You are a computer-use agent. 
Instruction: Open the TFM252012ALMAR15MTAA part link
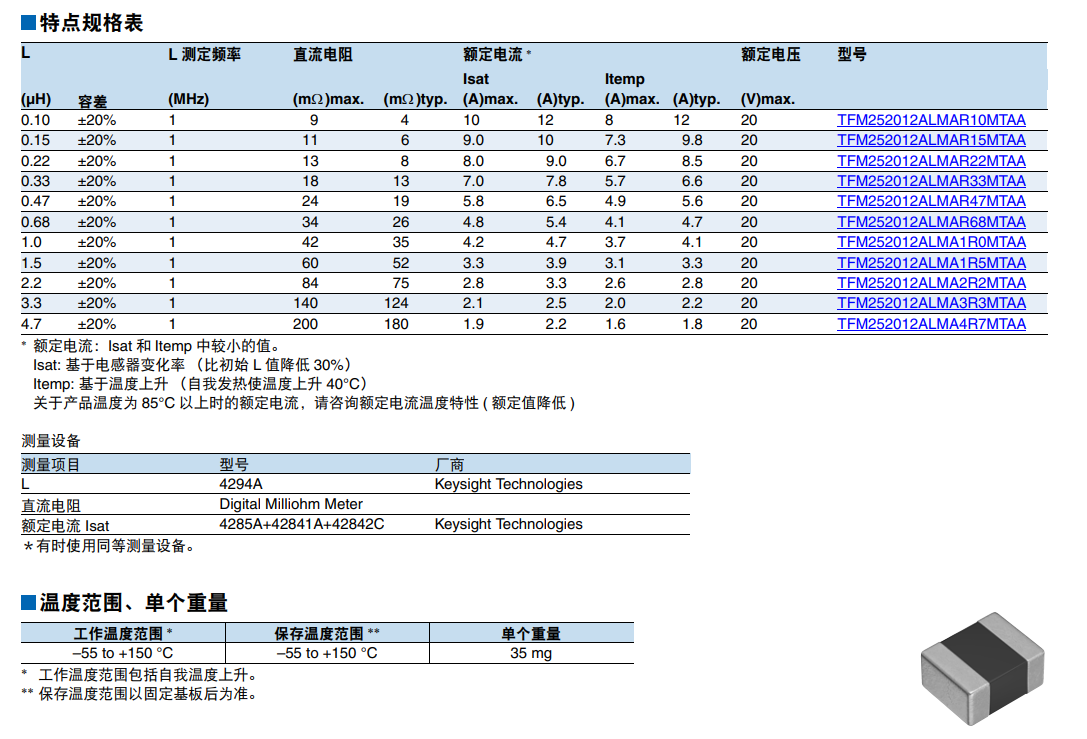point(931,140)
